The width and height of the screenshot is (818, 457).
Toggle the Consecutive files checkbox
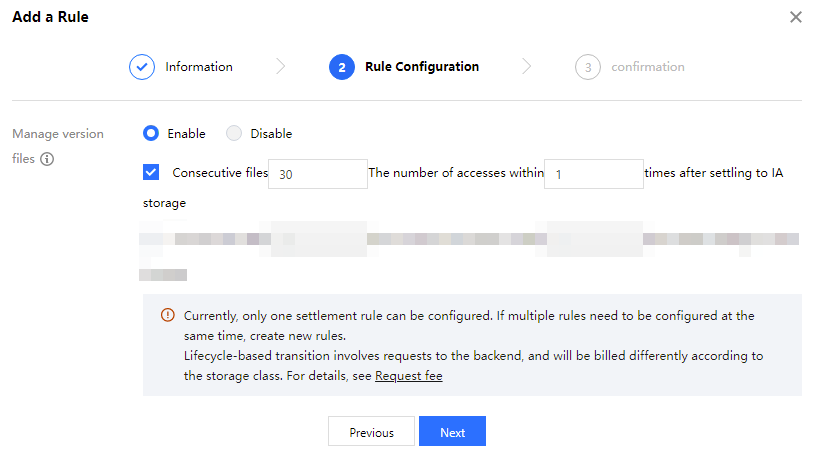(x=151, y=172)
